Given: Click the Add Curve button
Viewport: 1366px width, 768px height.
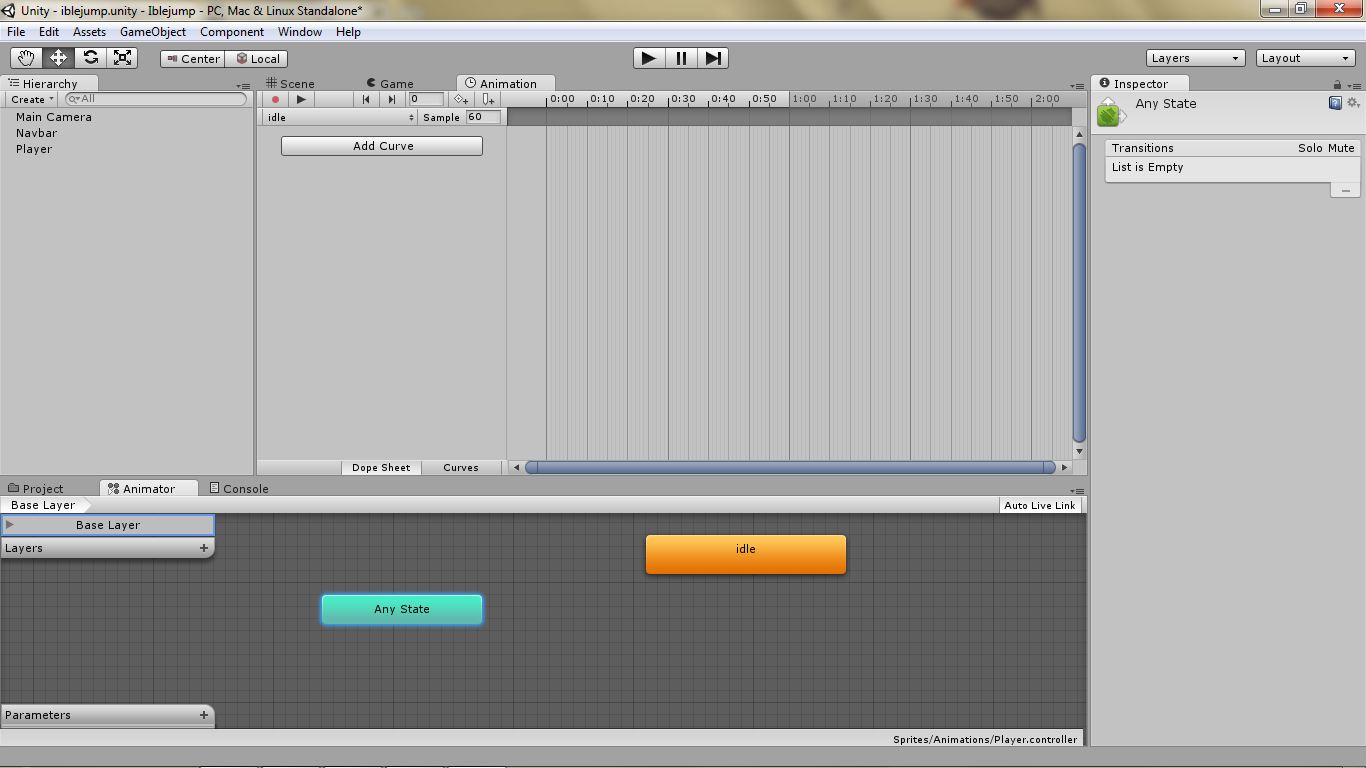Looking at the screenshot, I should tap(382, 146).
